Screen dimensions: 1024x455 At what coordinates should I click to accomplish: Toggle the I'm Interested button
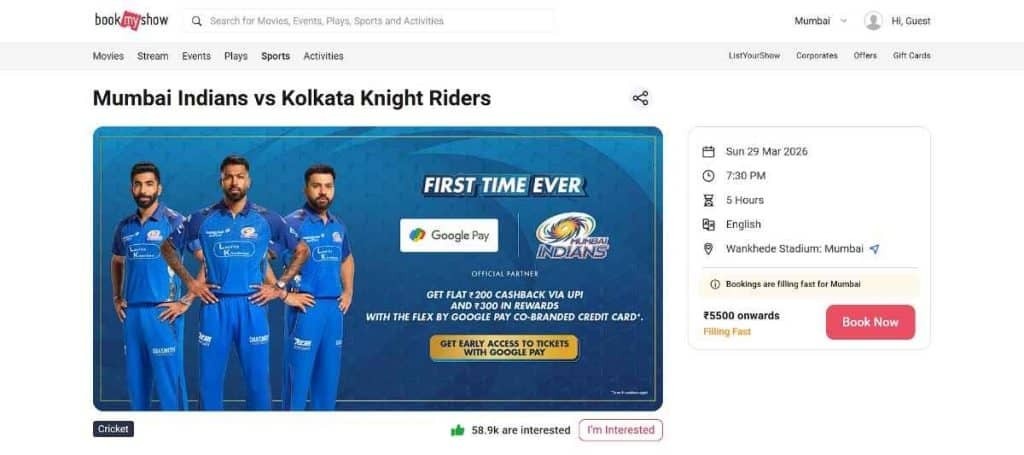620,430
